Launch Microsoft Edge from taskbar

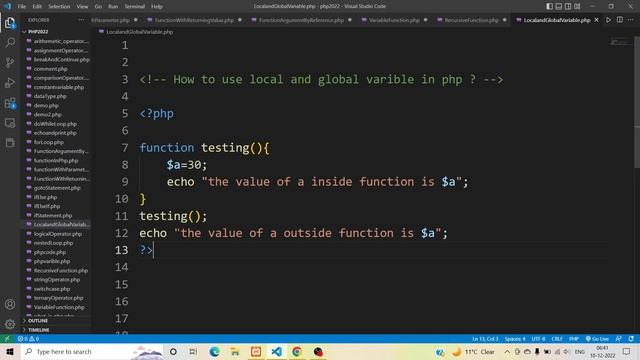pyautogui.click(x=214, y=351)
